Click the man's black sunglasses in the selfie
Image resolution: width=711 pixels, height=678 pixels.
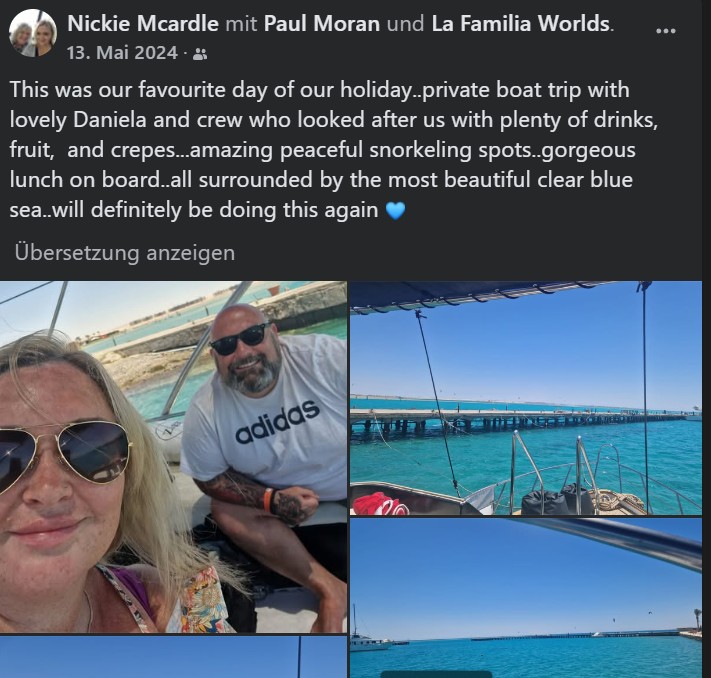click(239, 338)
